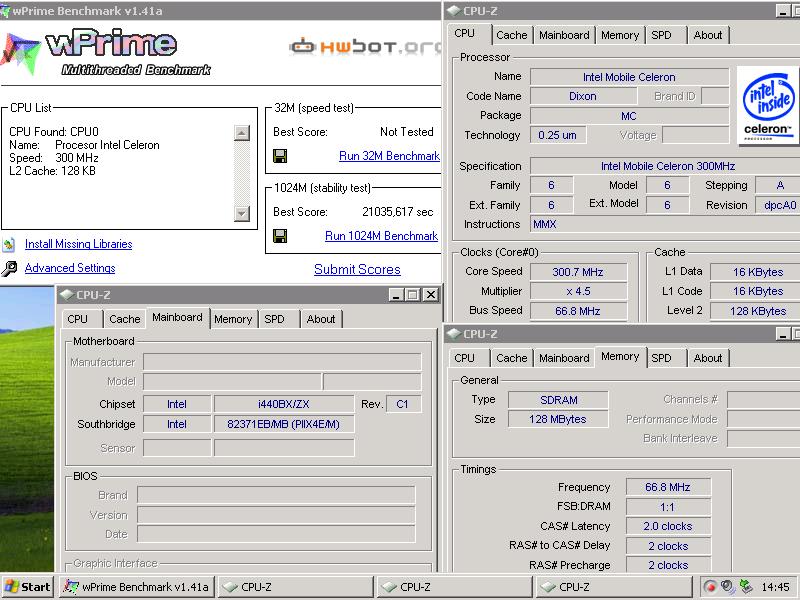Select the third CPU-Z taskbar button
The width and height of the screenshot is (800, 600).
point(613,587)
